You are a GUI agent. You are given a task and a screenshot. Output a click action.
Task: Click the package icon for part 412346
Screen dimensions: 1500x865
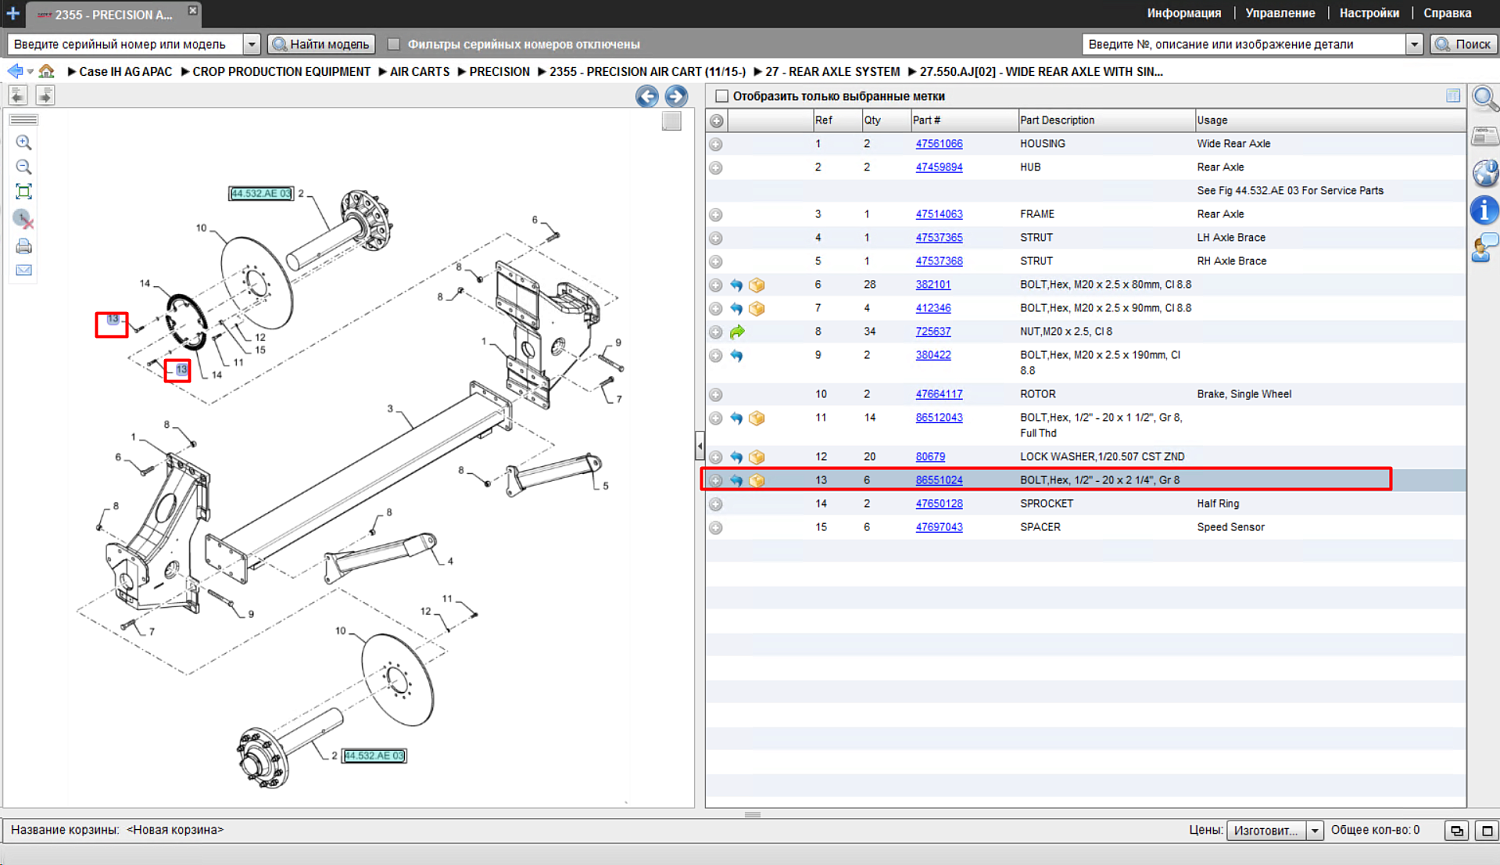point(757,309)
